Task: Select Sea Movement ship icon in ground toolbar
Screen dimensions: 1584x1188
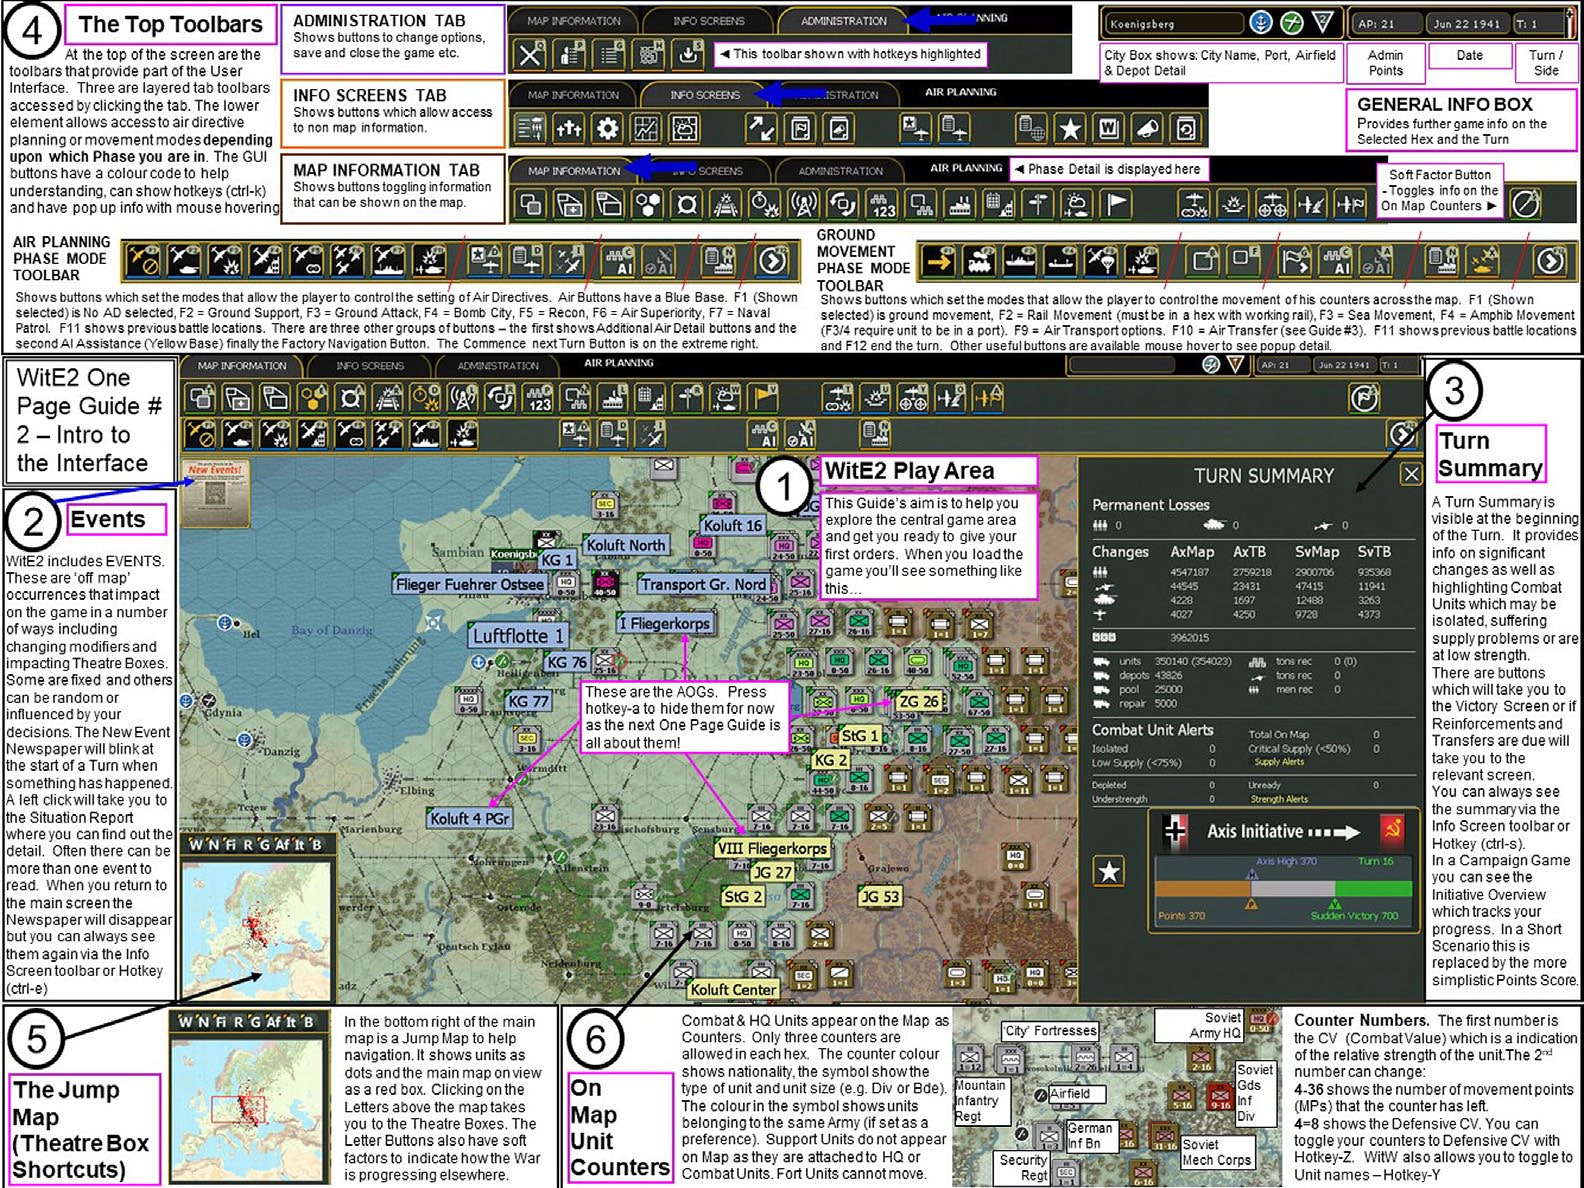Action: point(1019,262)
